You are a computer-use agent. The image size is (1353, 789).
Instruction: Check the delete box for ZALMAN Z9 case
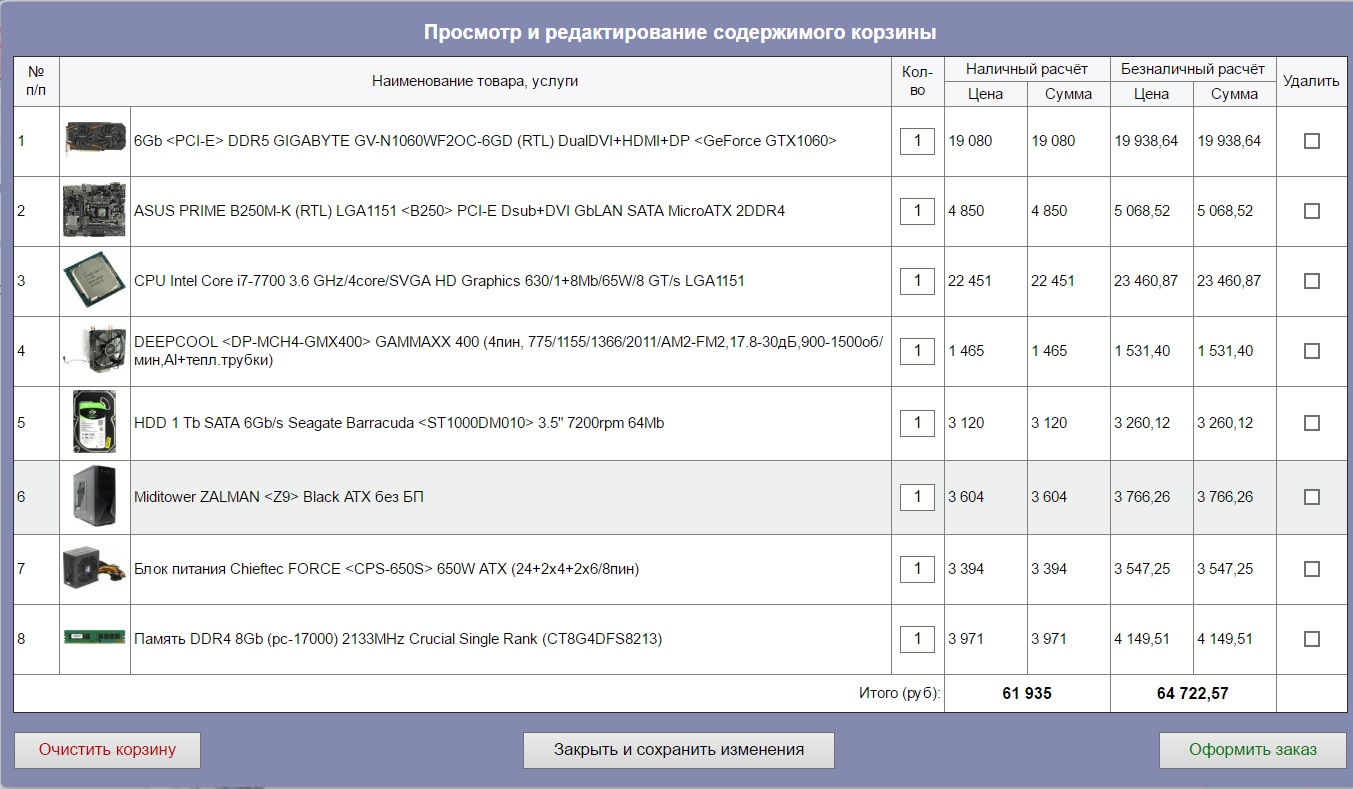click(1311, 497)
